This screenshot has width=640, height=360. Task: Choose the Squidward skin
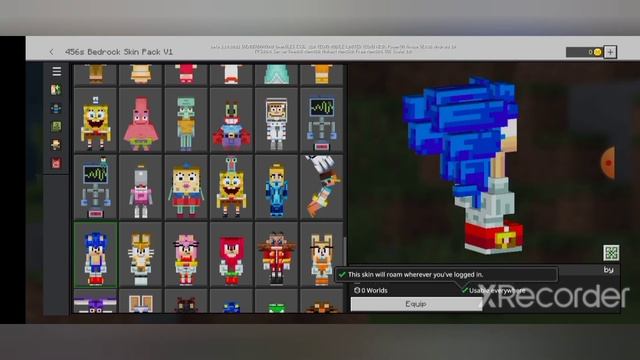click(x=186, y=120)
